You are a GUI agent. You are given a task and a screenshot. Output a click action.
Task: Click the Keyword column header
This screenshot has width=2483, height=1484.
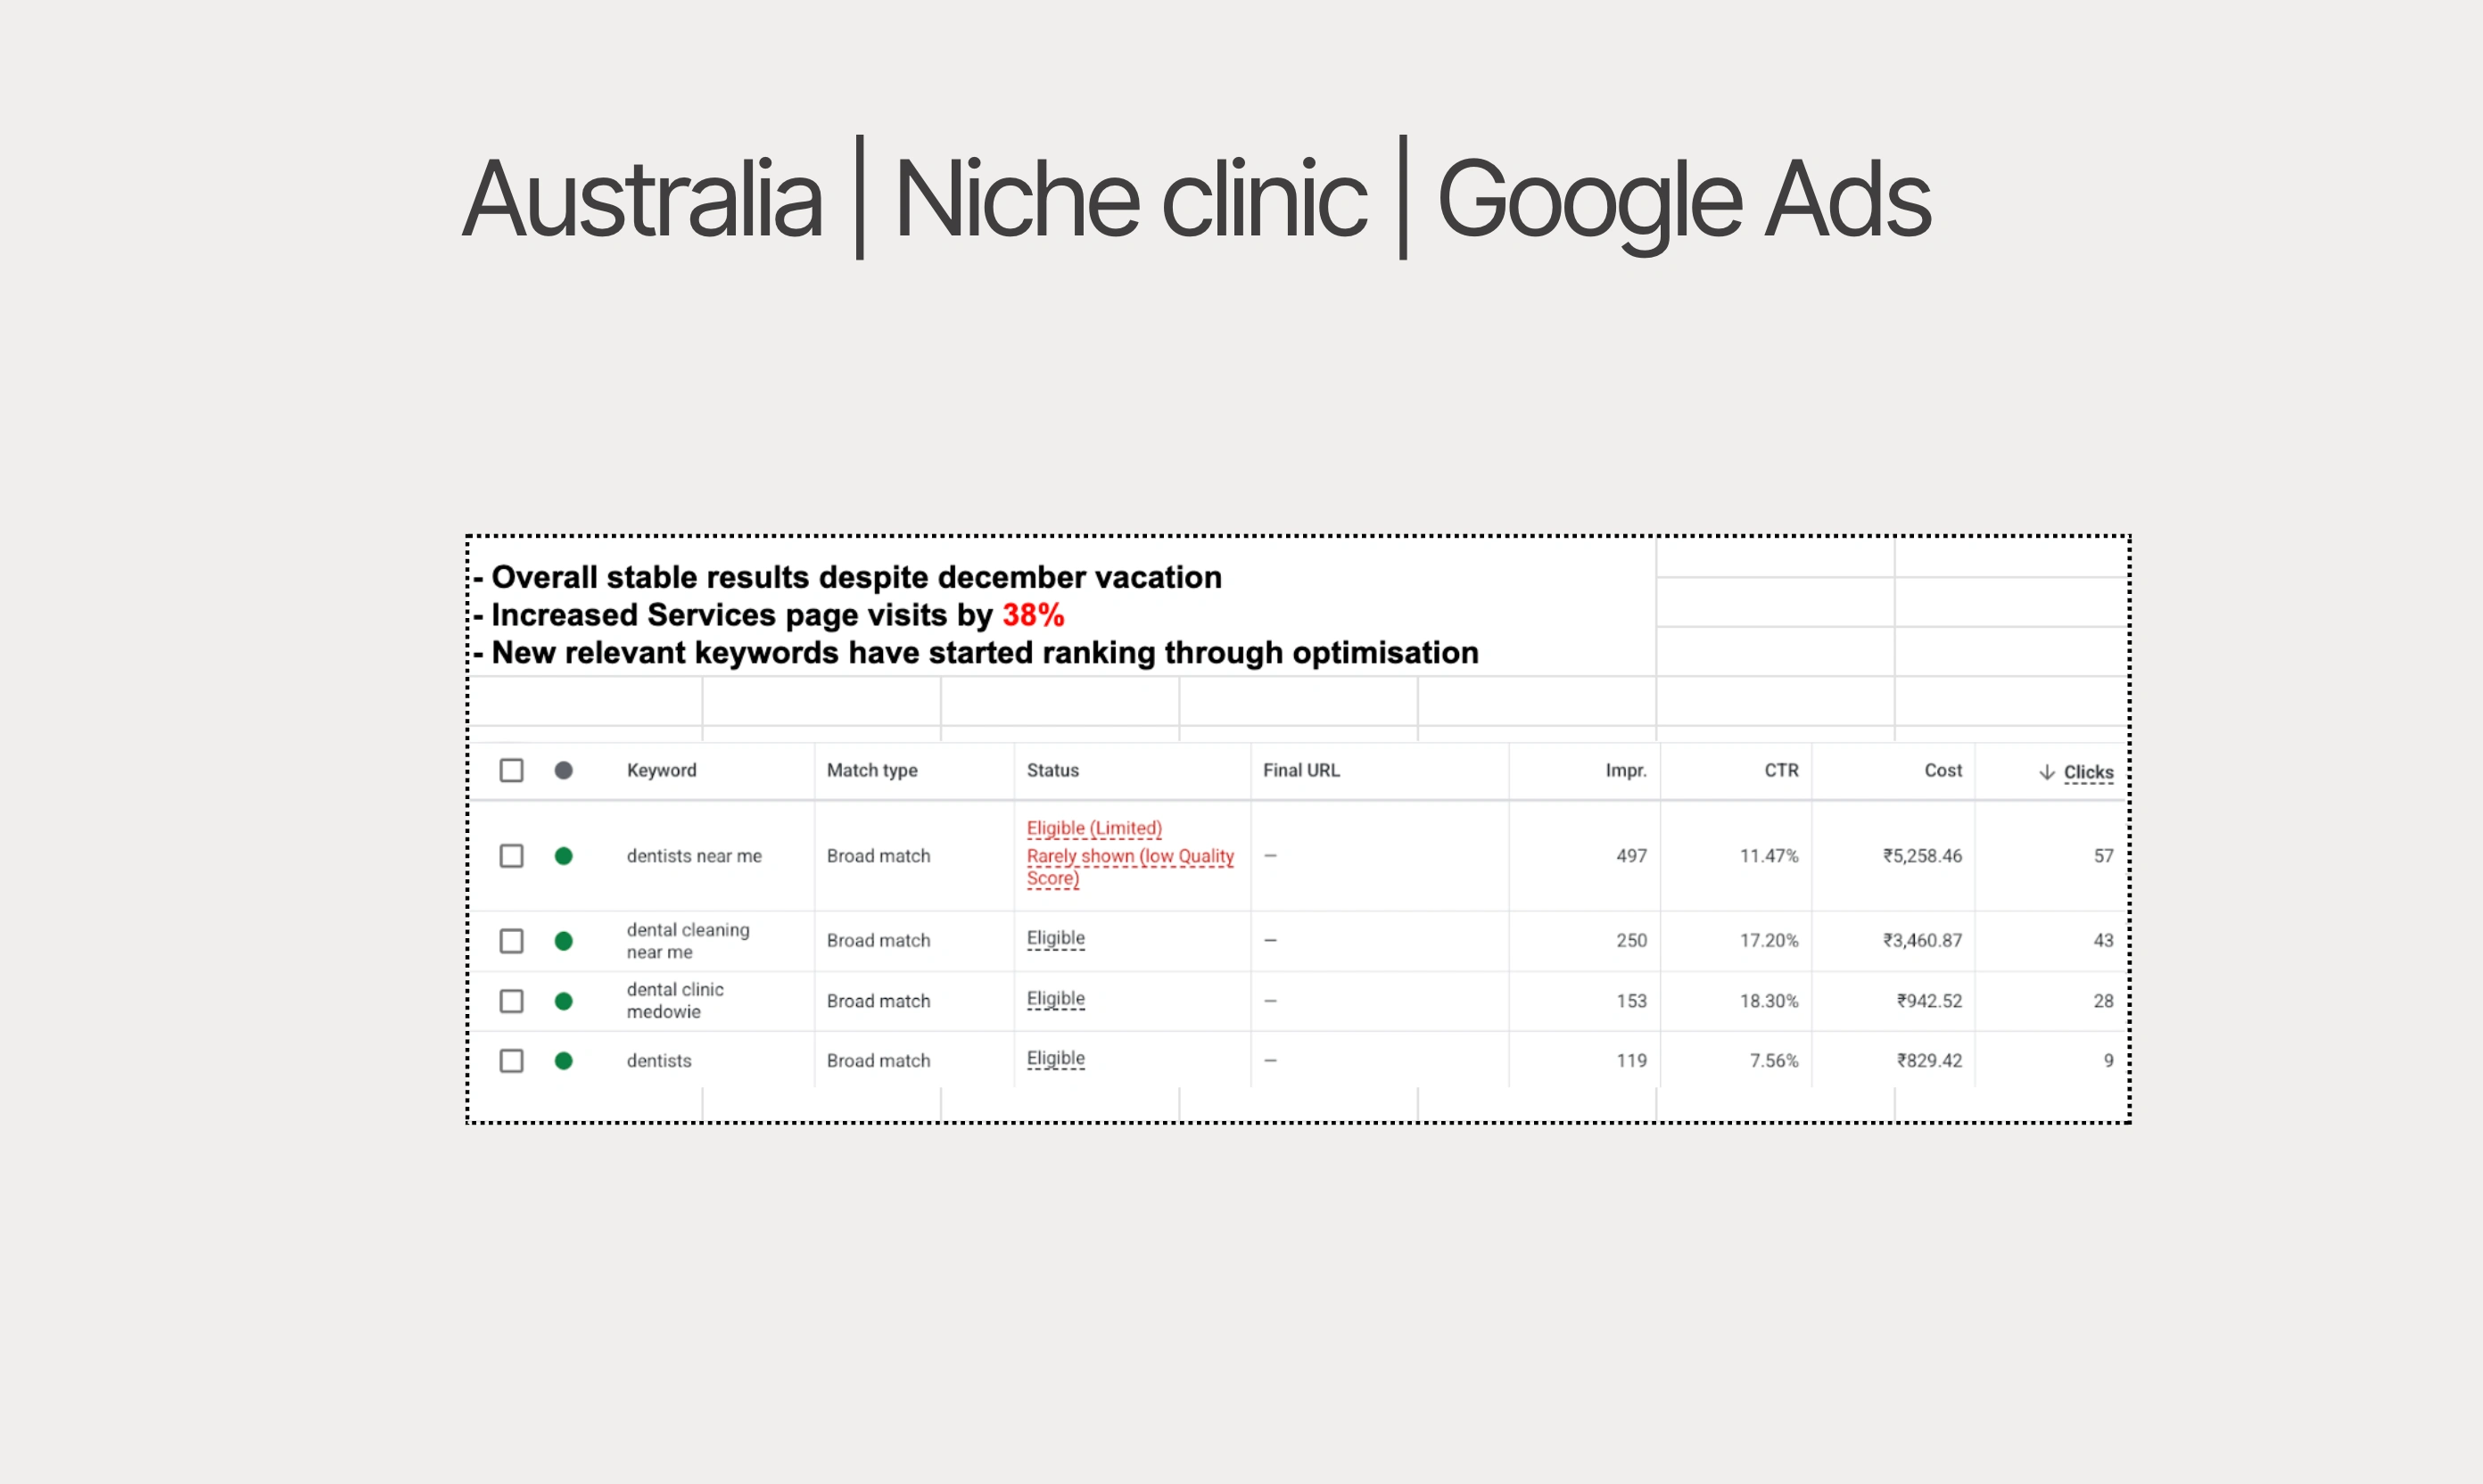pos(661,770)
